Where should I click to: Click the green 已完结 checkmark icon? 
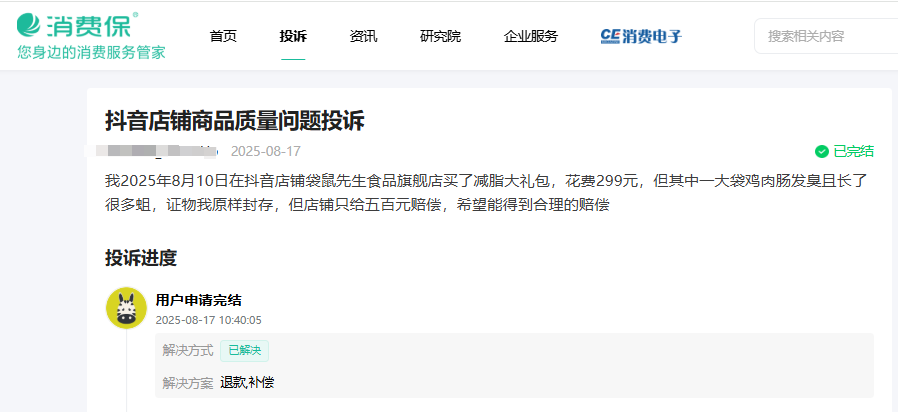click(822, 151)
